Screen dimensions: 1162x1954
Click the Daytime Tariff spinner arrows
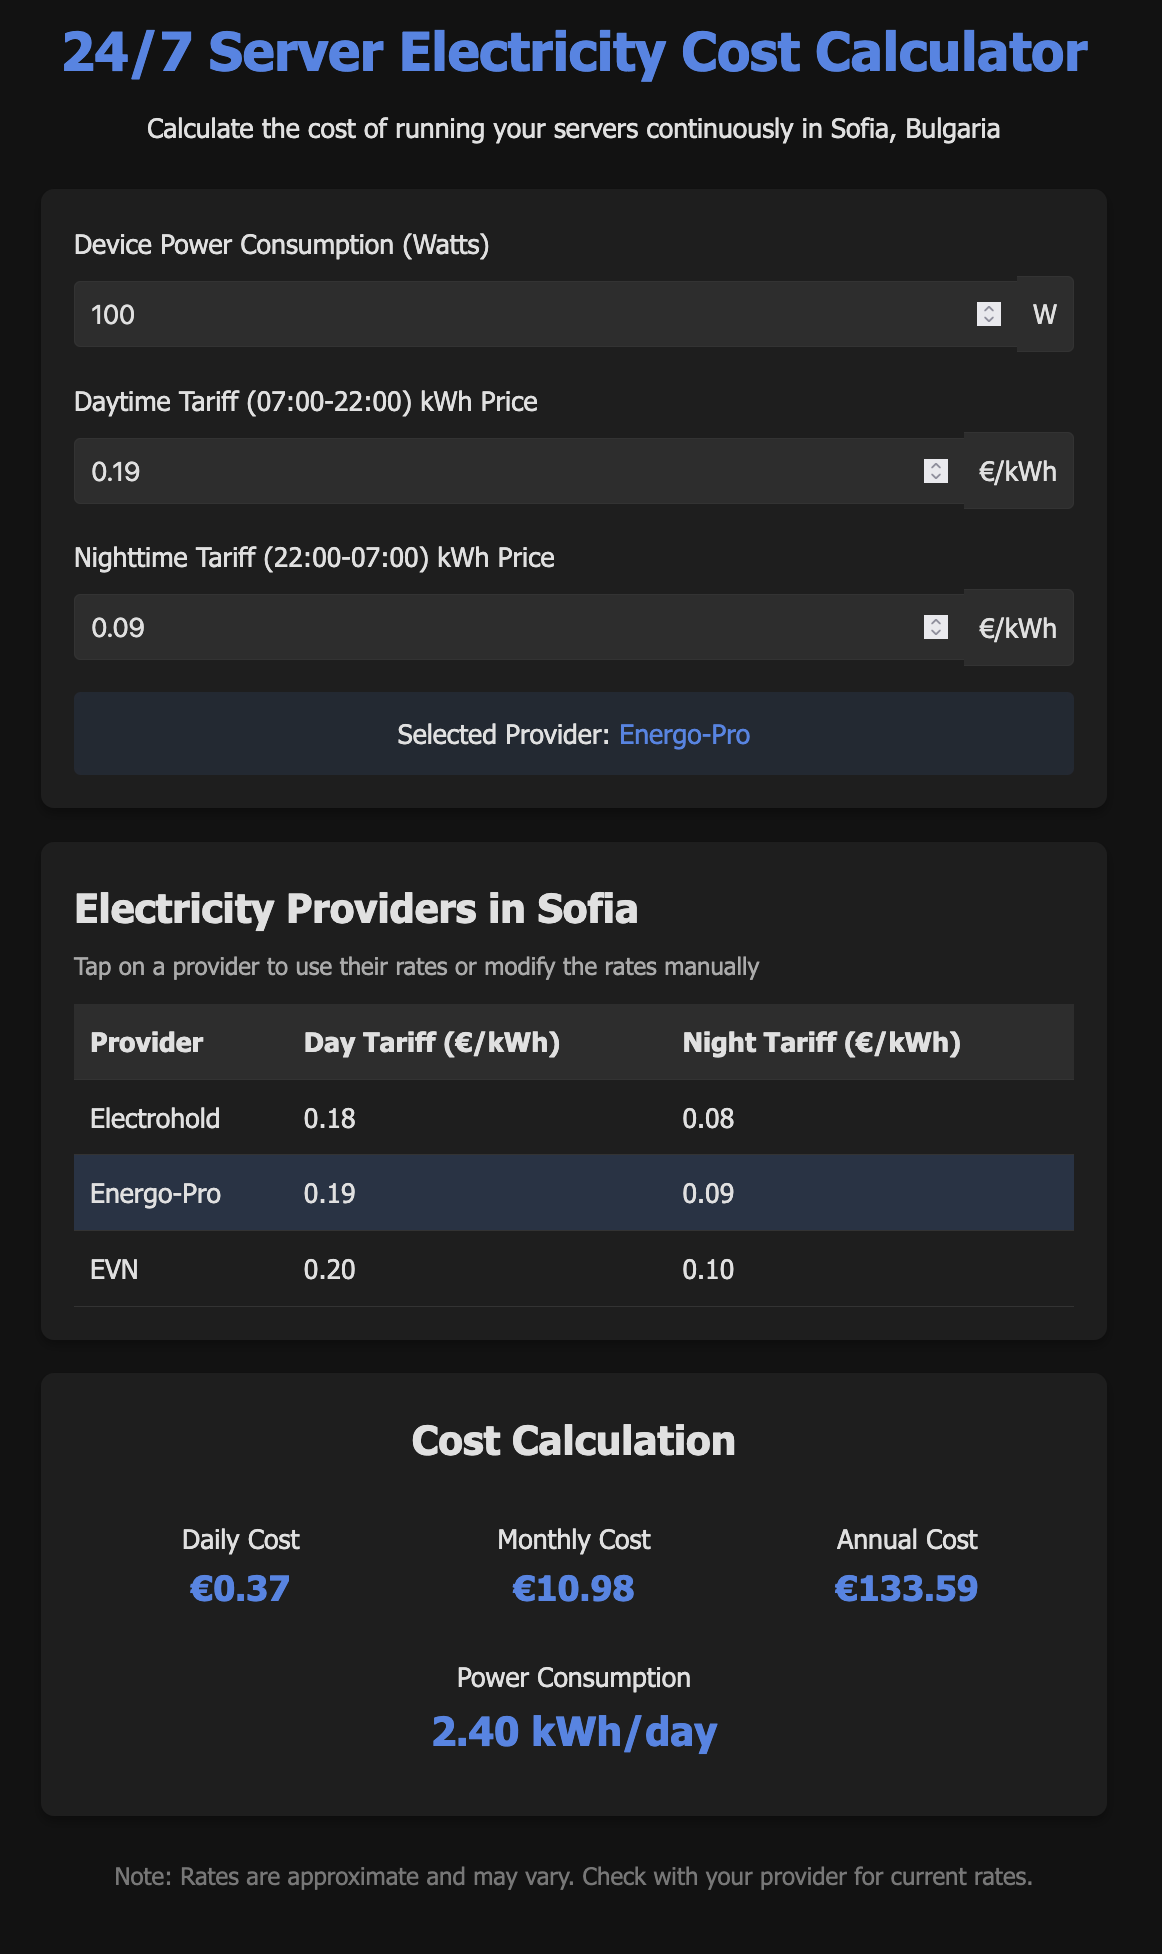click(935, 471)
